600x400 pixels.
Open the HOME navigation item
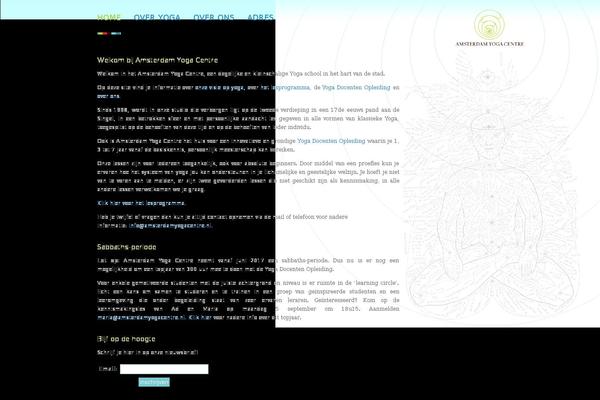109,18
